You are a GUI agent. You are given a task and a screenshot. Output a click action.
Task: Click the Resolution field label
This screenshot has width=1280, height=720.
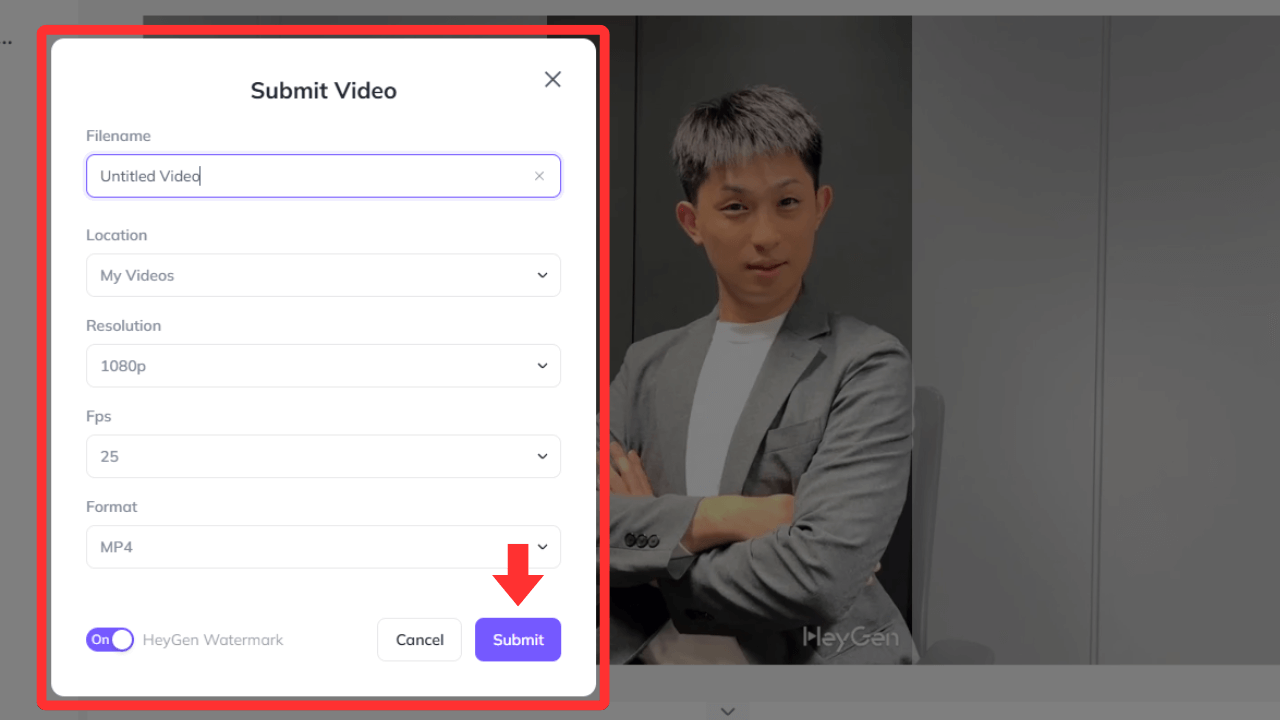(123, 326)
